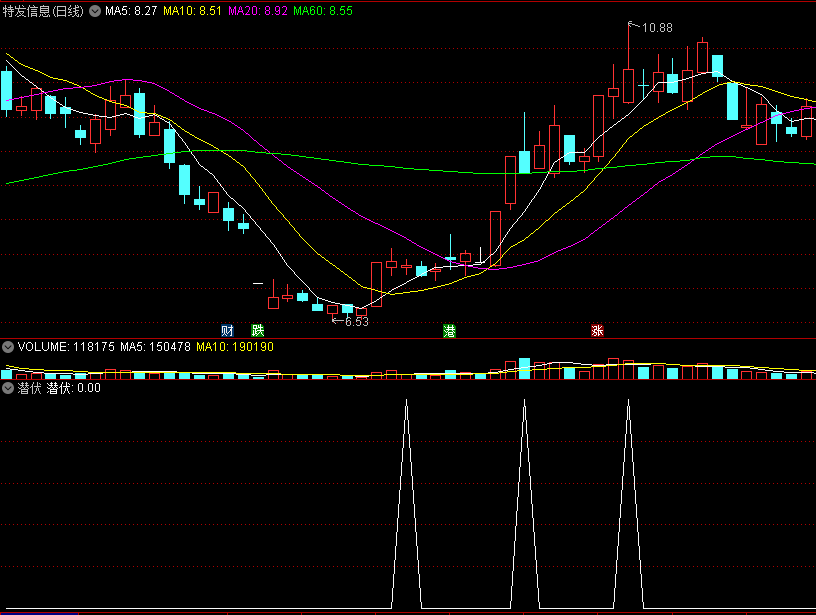The height and width of the screenshot is (615, 816).
Task: Click the 涨 marker icon
Action: coord(597,330)
